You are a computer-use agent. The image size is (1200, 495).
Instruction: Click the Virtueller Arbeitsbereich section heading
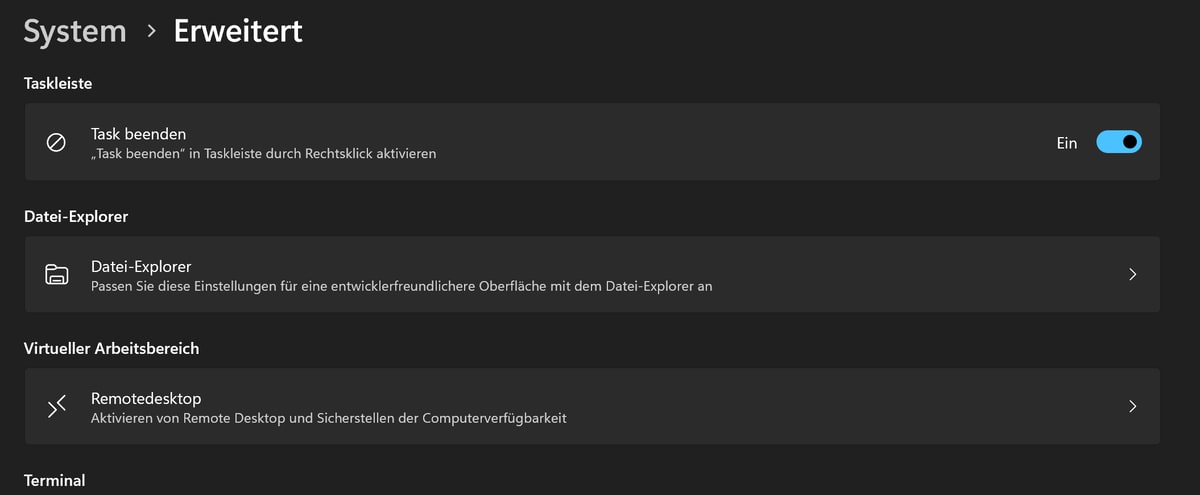[111, 348]
